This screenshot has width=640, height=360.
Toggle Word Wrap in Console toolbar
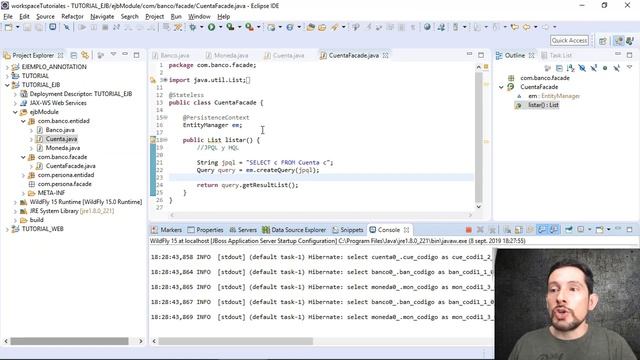tap(530, 230)
